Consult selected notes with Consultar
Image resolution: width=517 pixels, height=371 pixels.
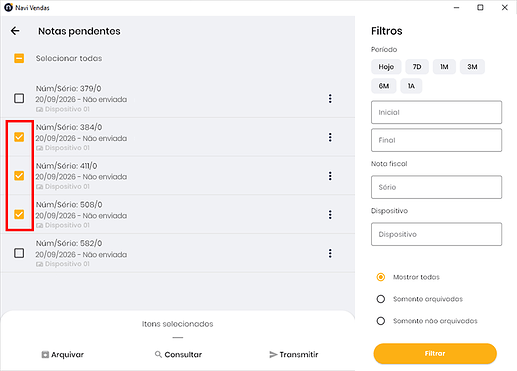[x=178, y=355]
